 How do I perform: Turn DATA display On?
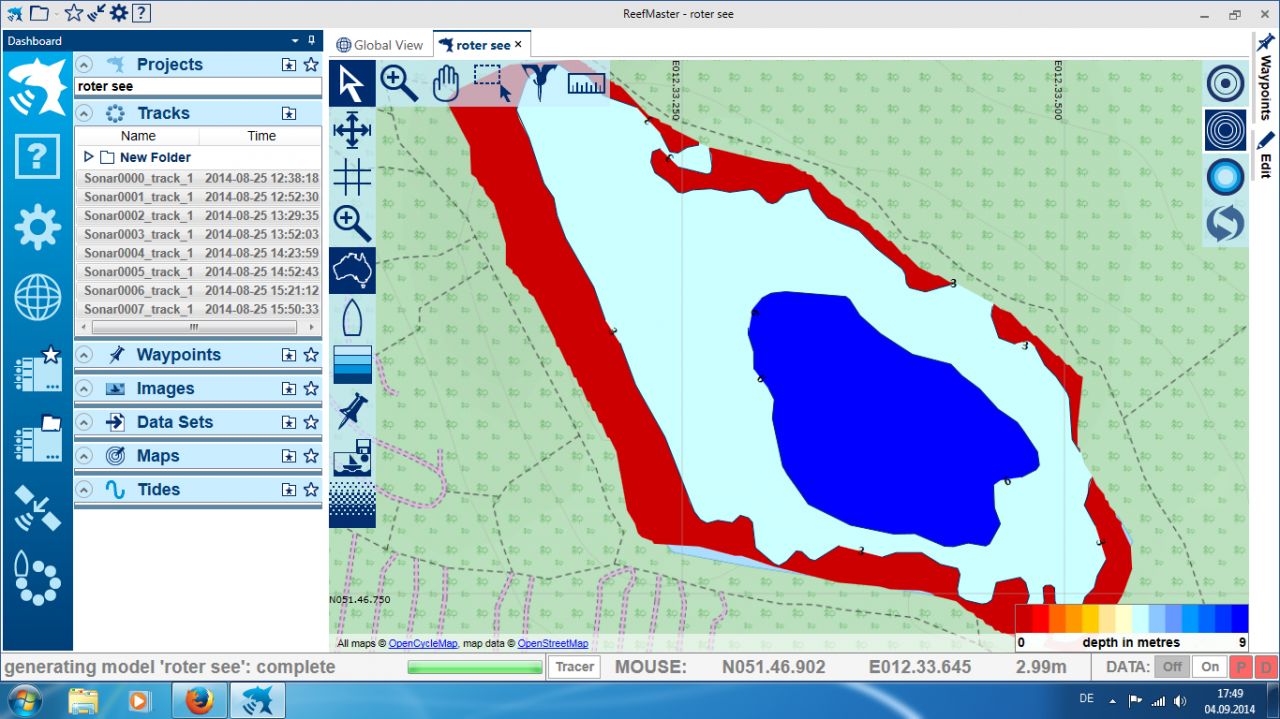pyautogui.click(x=1210, y=667)
